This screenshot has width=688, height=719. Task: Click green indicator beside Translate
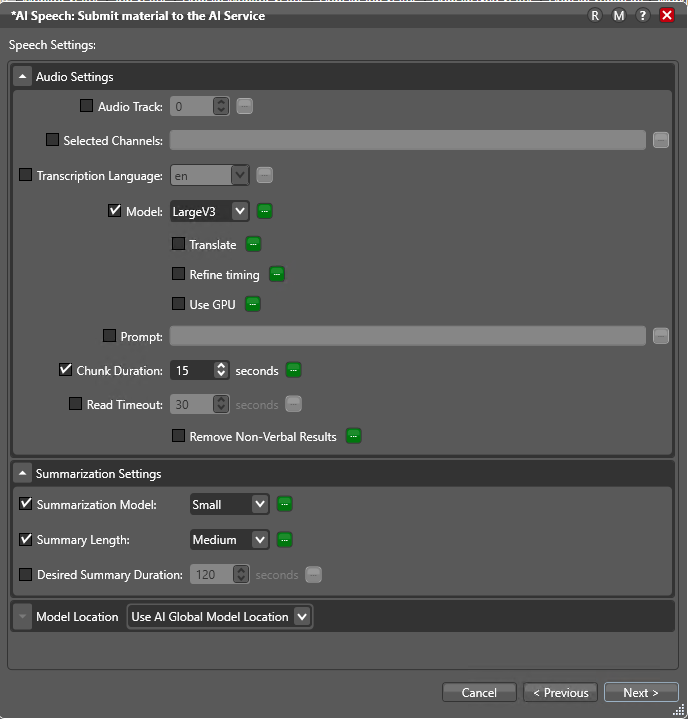(x=253, y=244)
